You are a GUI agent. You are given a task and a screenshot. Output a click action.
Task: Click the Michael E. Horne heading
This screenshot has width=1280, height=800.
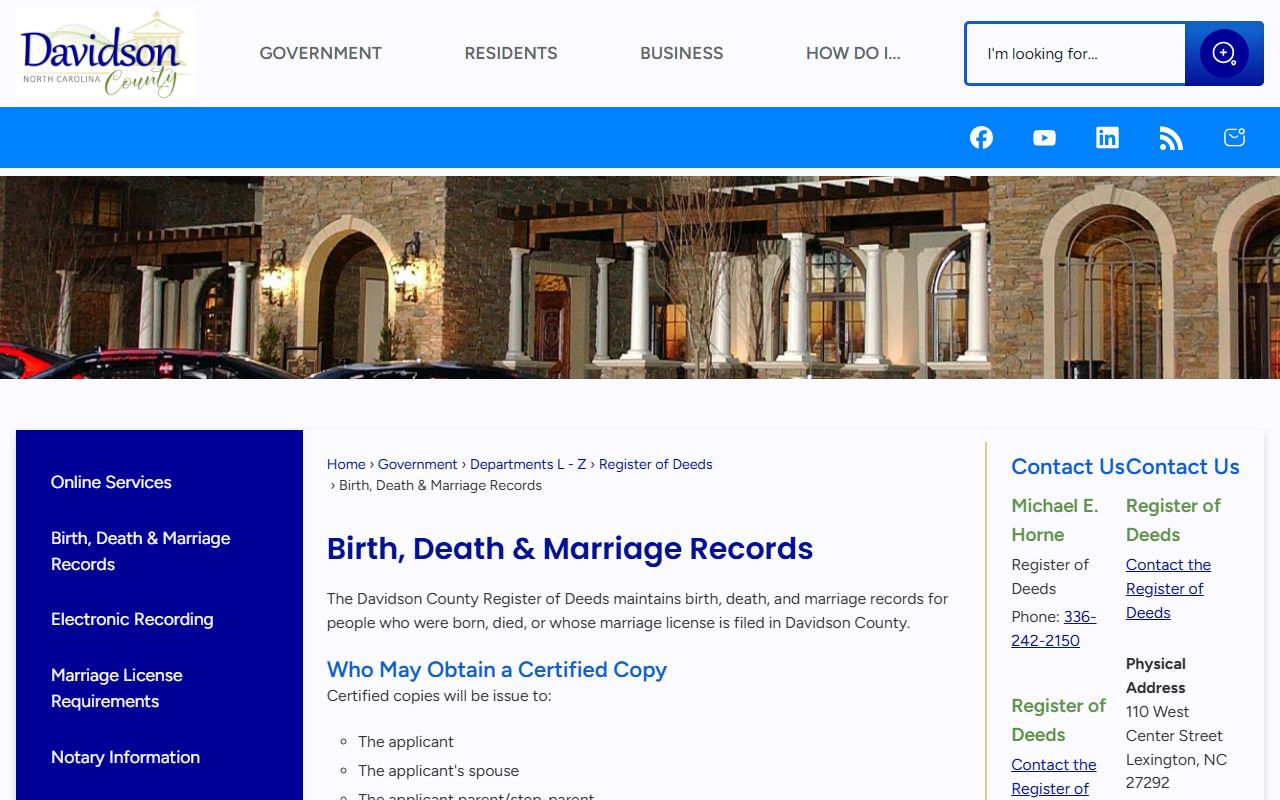point(1055,520)
